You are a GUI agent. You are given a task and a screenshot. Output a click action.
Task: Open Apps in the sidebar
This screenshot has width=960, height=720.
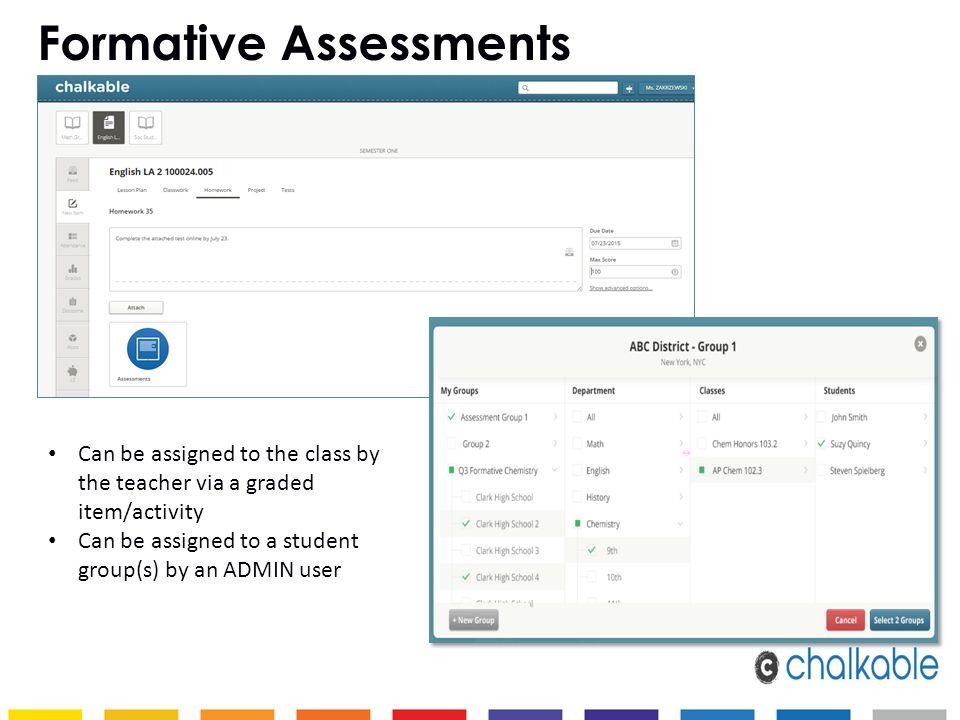click(x=72, y=340)
